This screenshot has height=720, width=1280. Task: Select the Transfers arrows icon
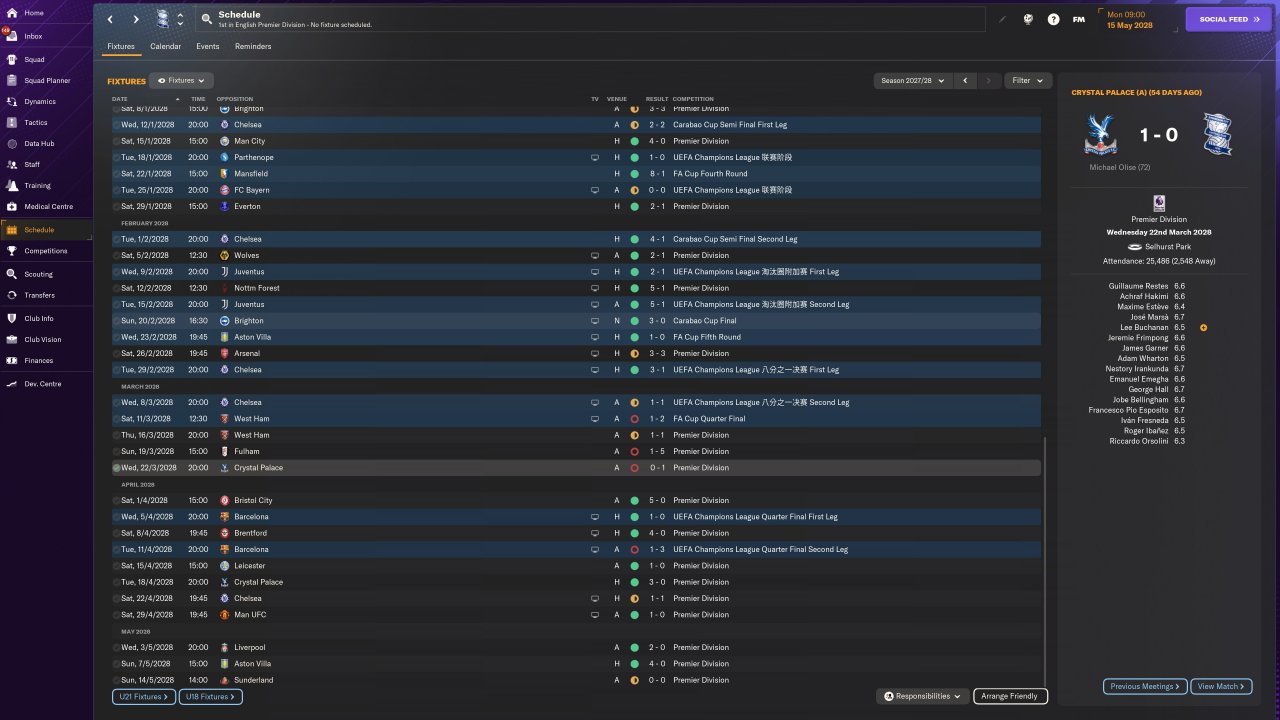click(12, 295)
